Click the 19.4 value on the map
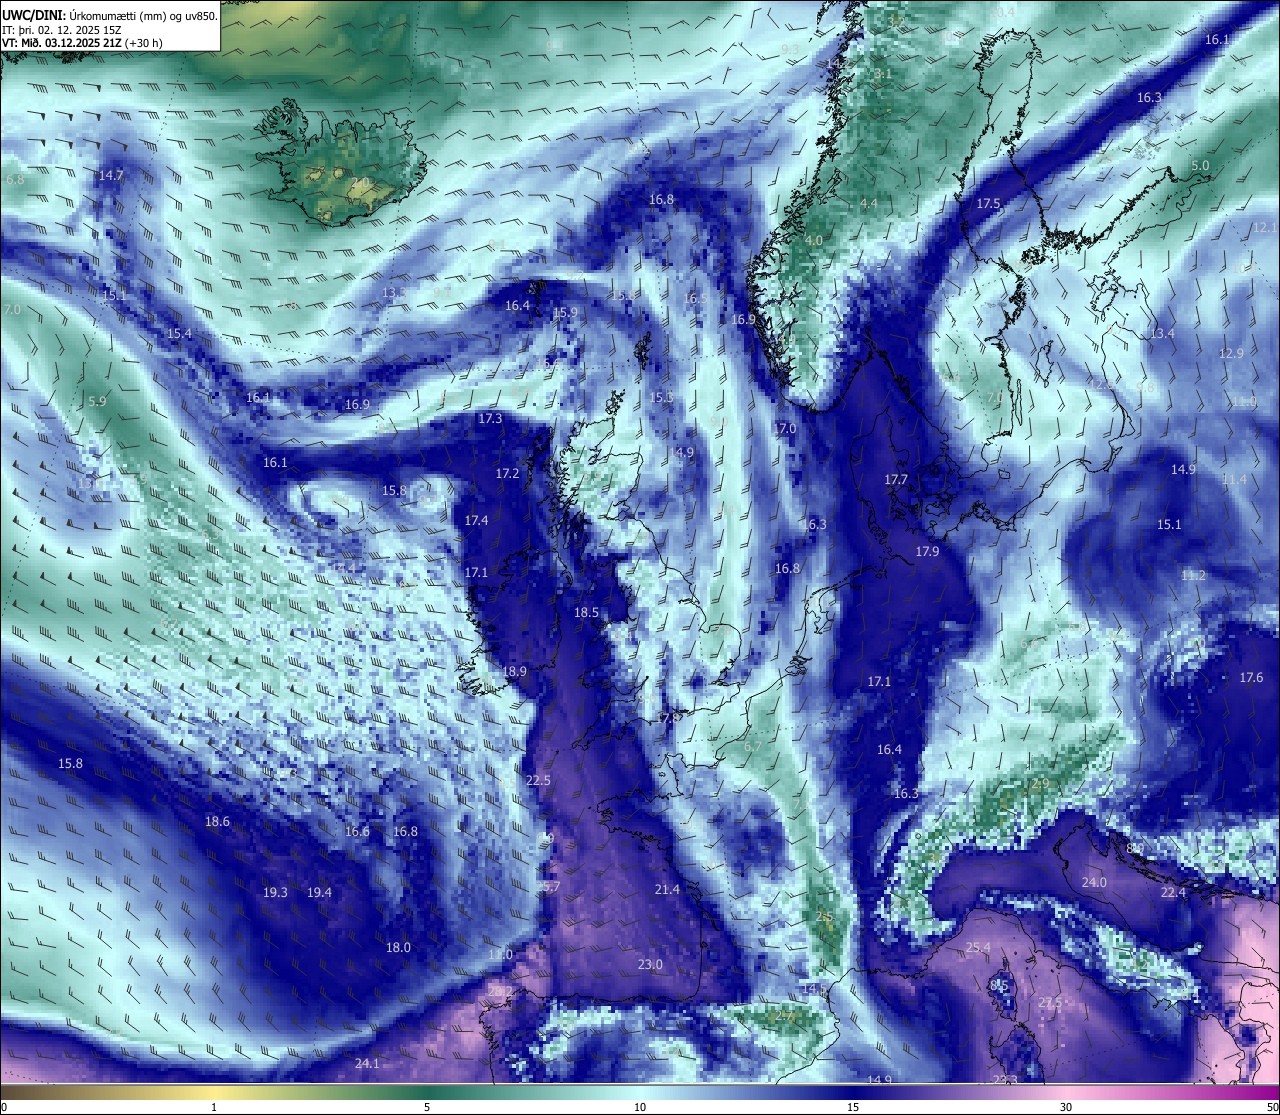The height and width of the screenshot is (1115, 1280). click(319, 892)
